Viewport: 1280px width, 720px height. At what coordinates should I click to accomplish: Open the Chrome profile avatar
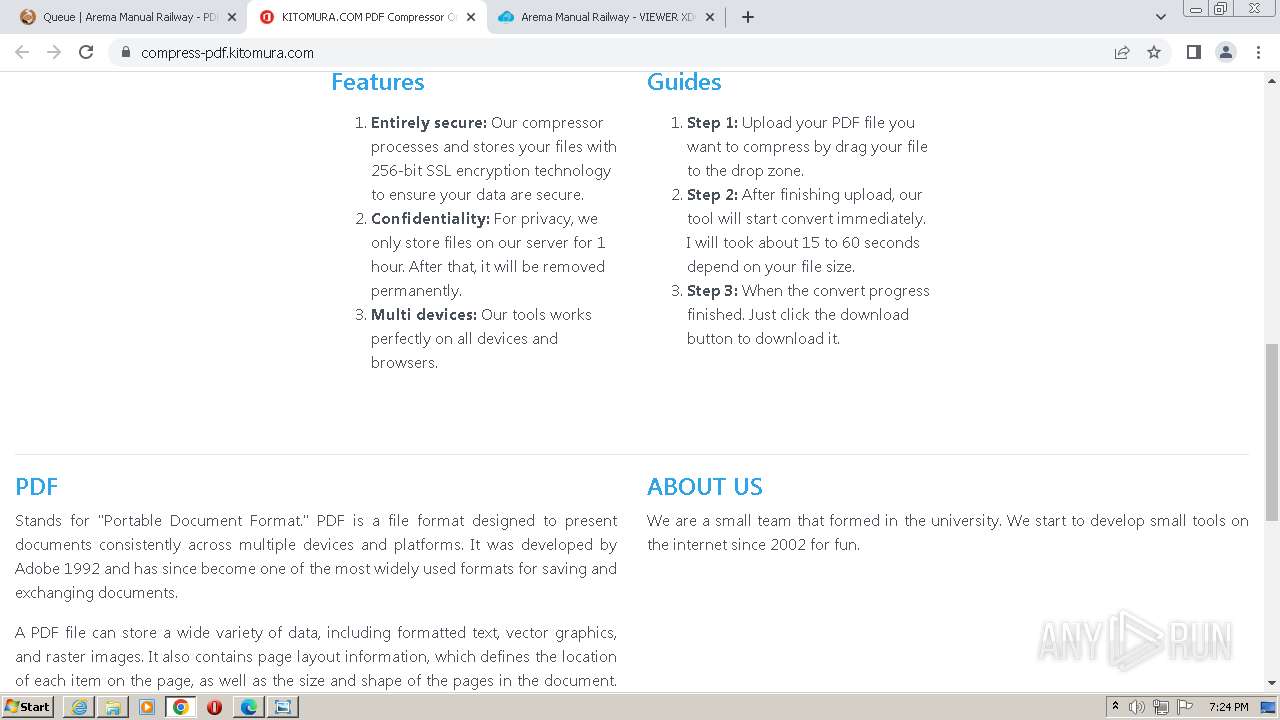(x=1226, y=52)
